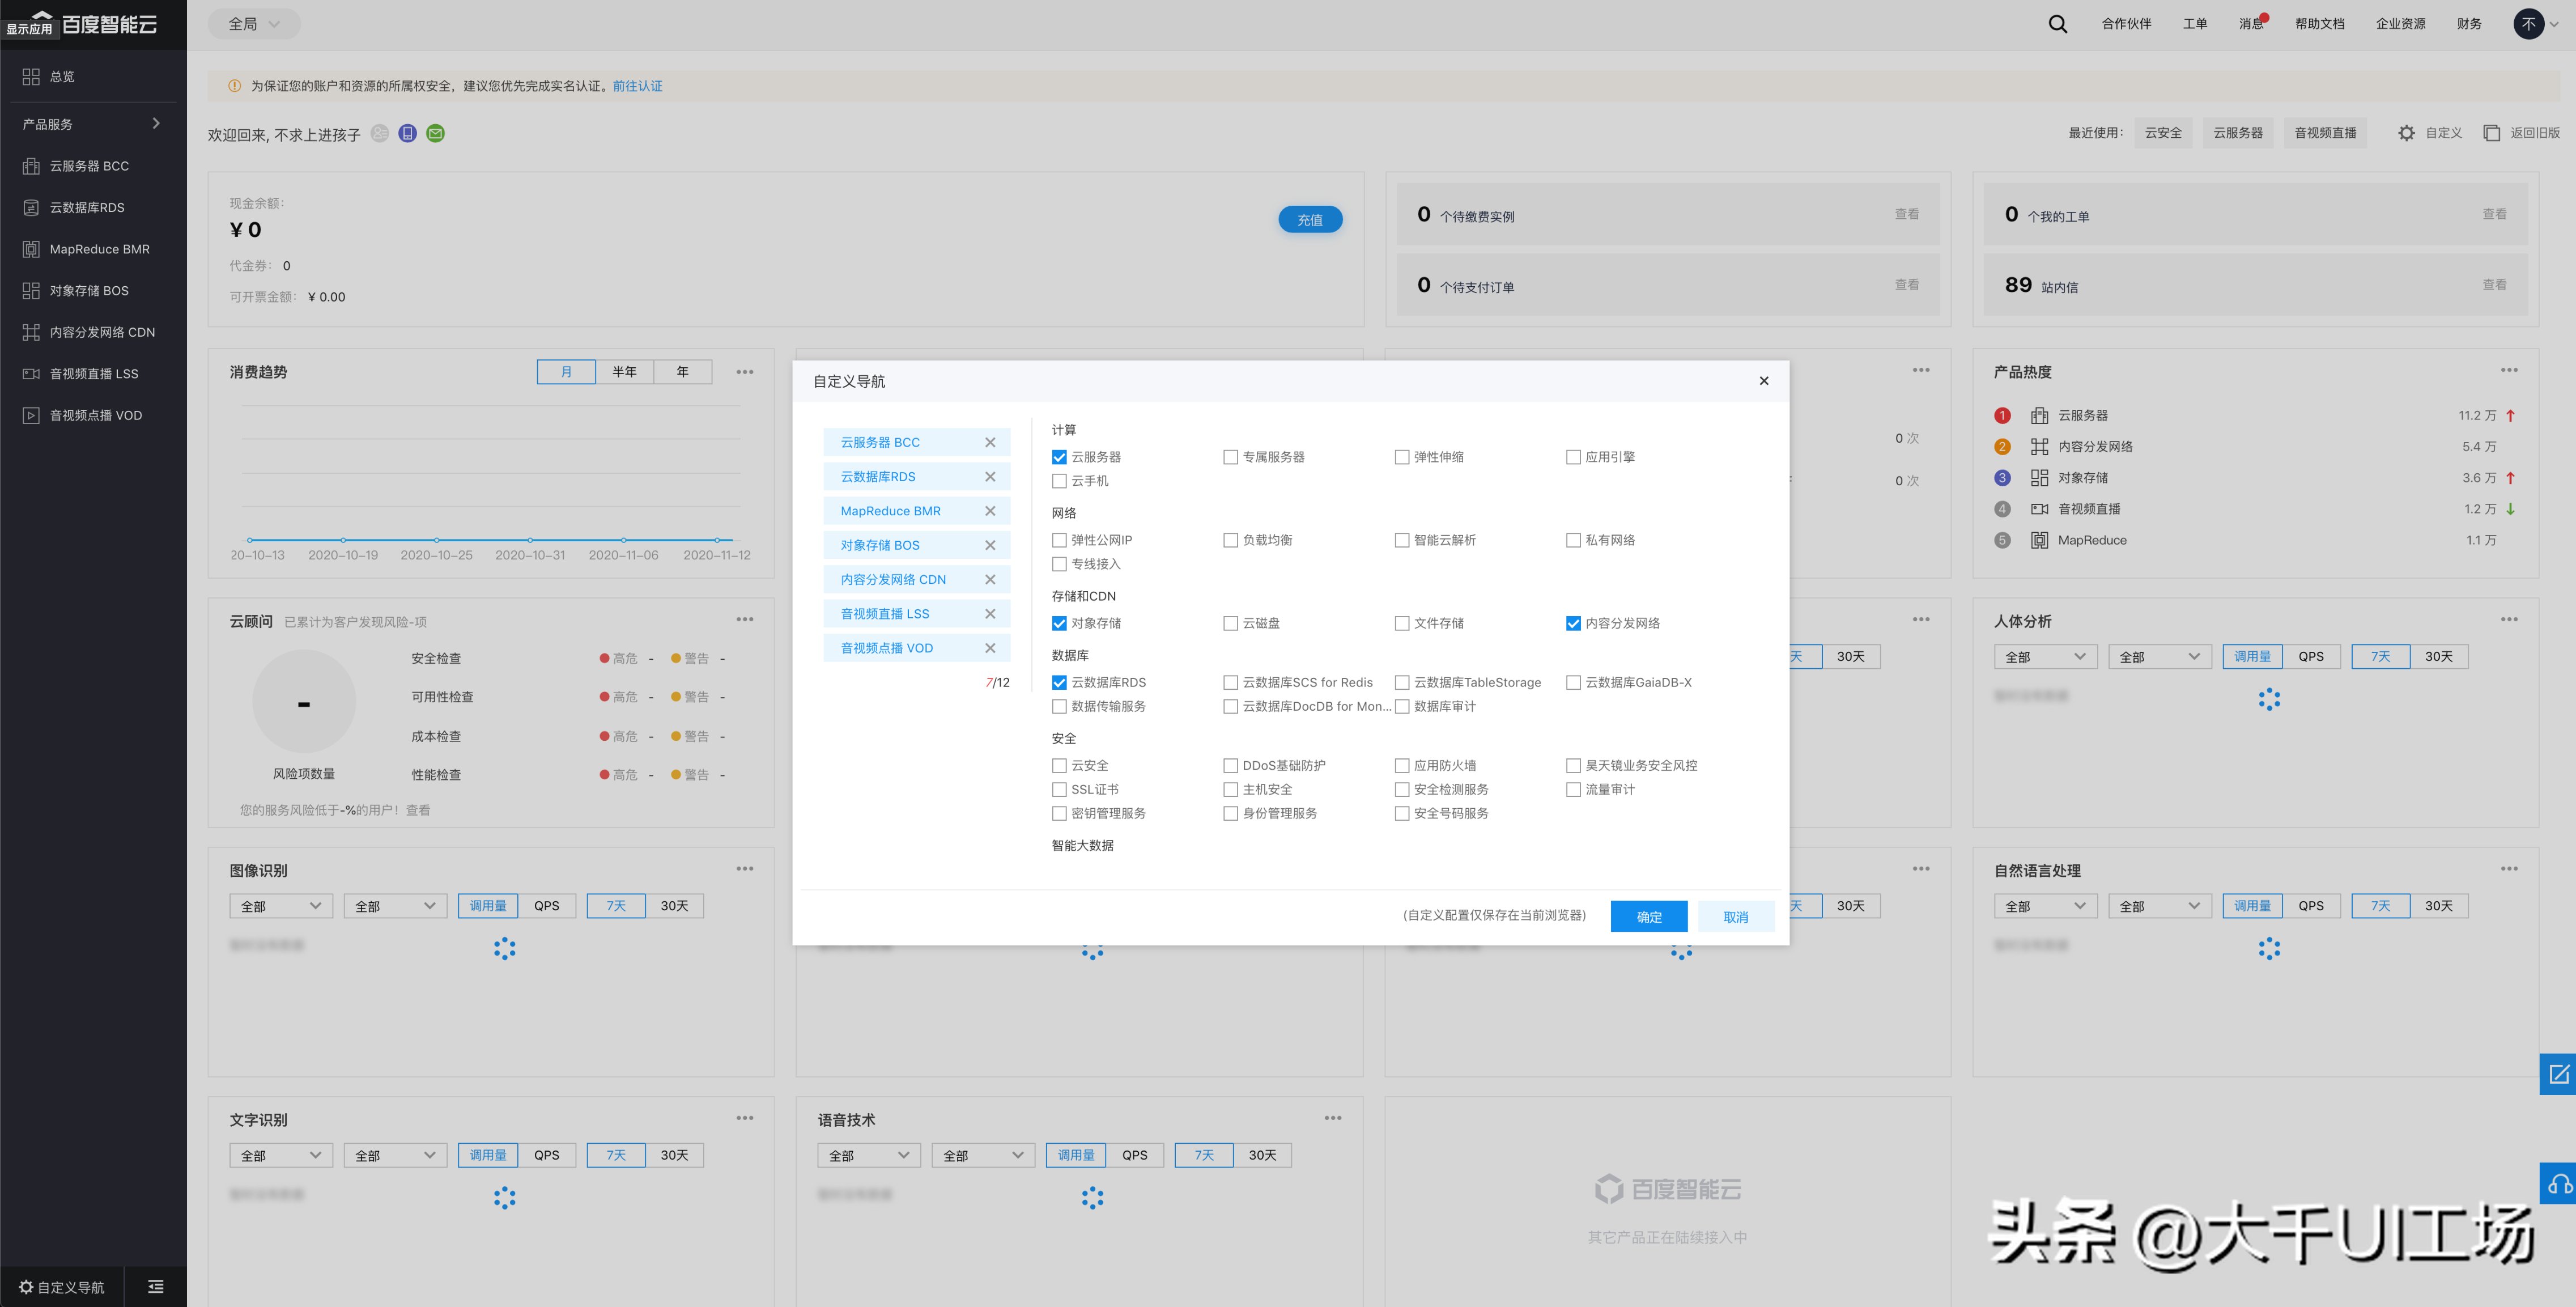Switch 消费趋势 chart to 半年 tab
The height and width of the screenshot is (1307, 2576).
pos(624,372)
